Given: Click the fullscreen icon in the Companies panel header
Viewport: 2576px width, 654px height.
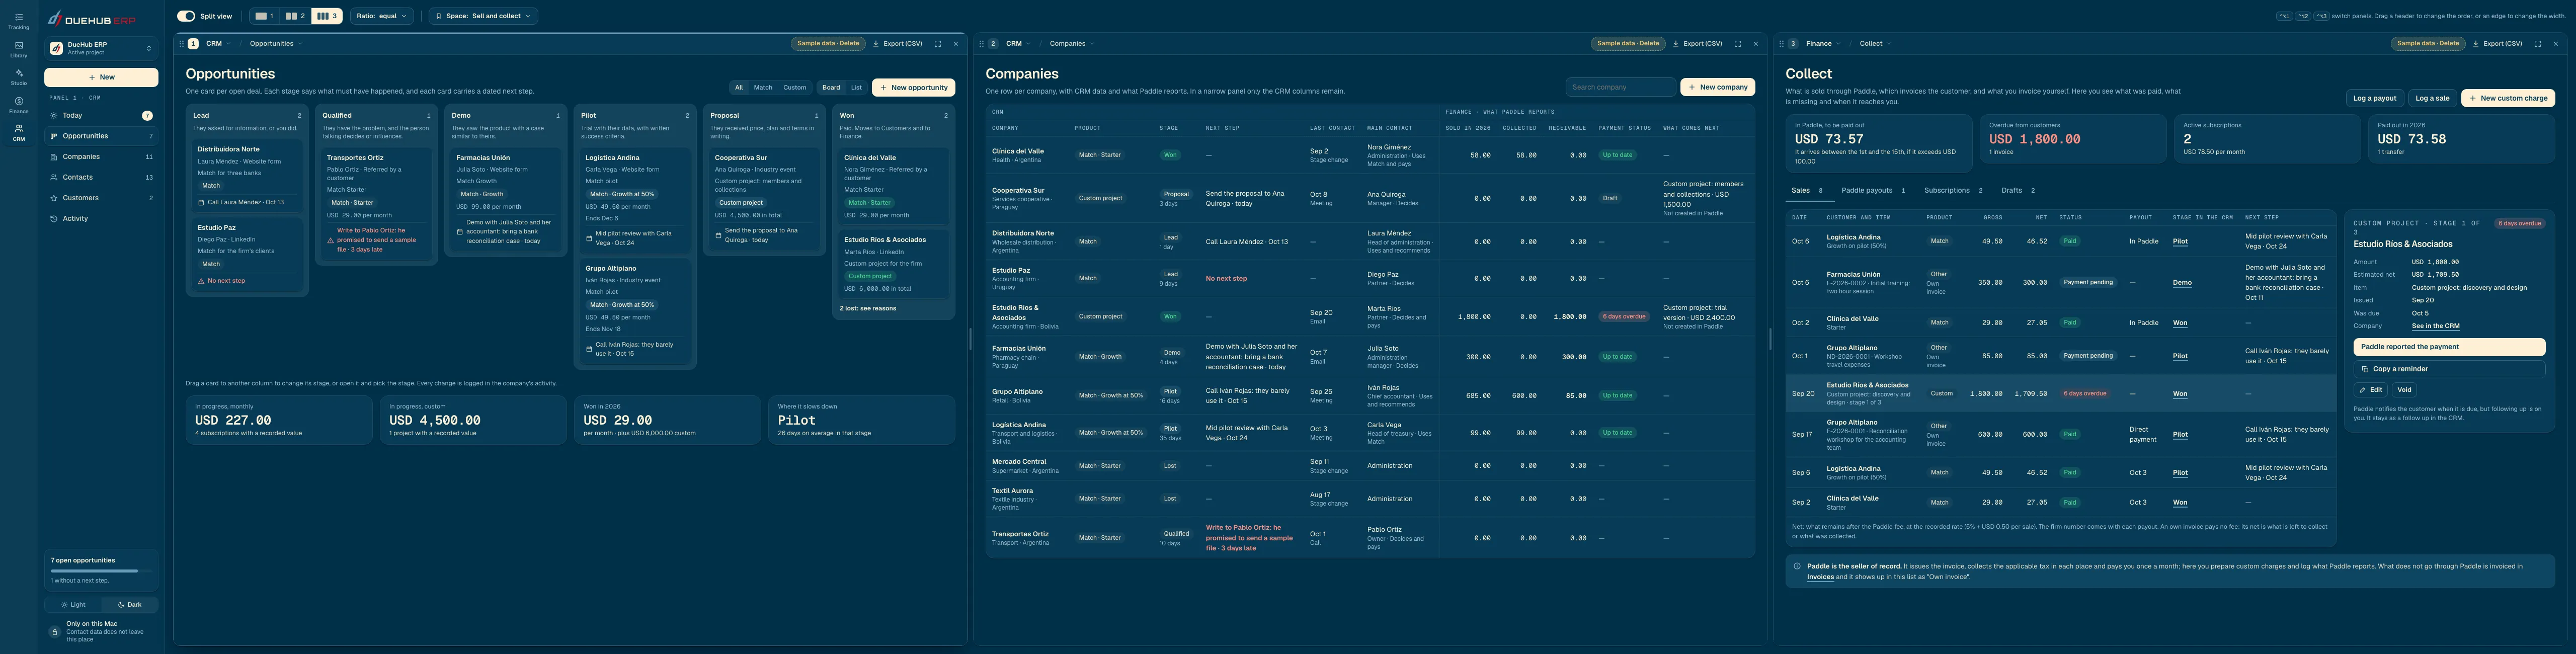Looking at the screenshot, I should tap(1737, 44).
